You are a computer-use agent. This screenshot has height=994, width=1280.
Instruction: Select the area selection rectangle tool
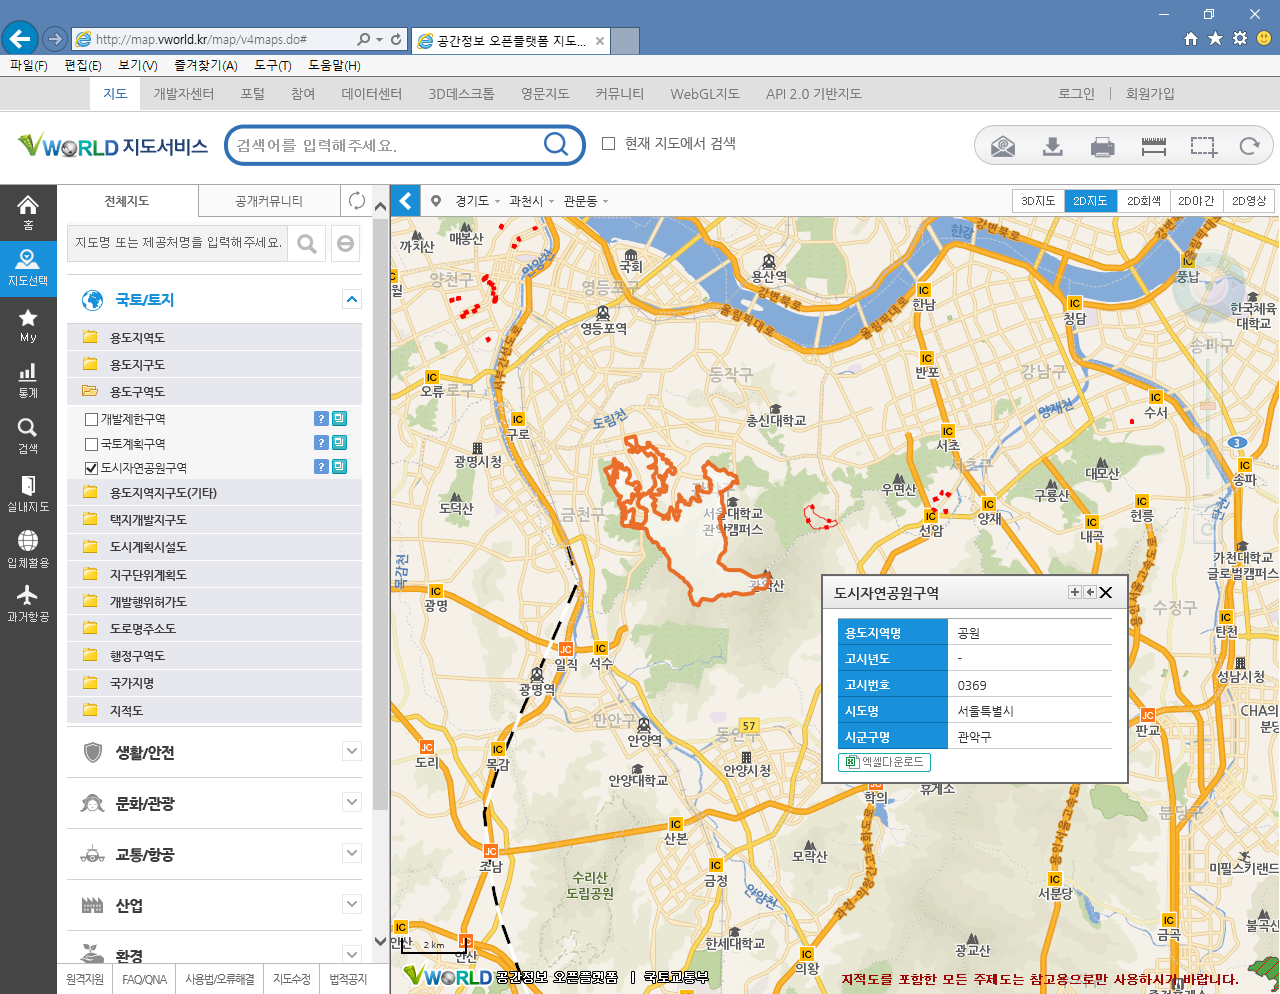pos(1204,147)
